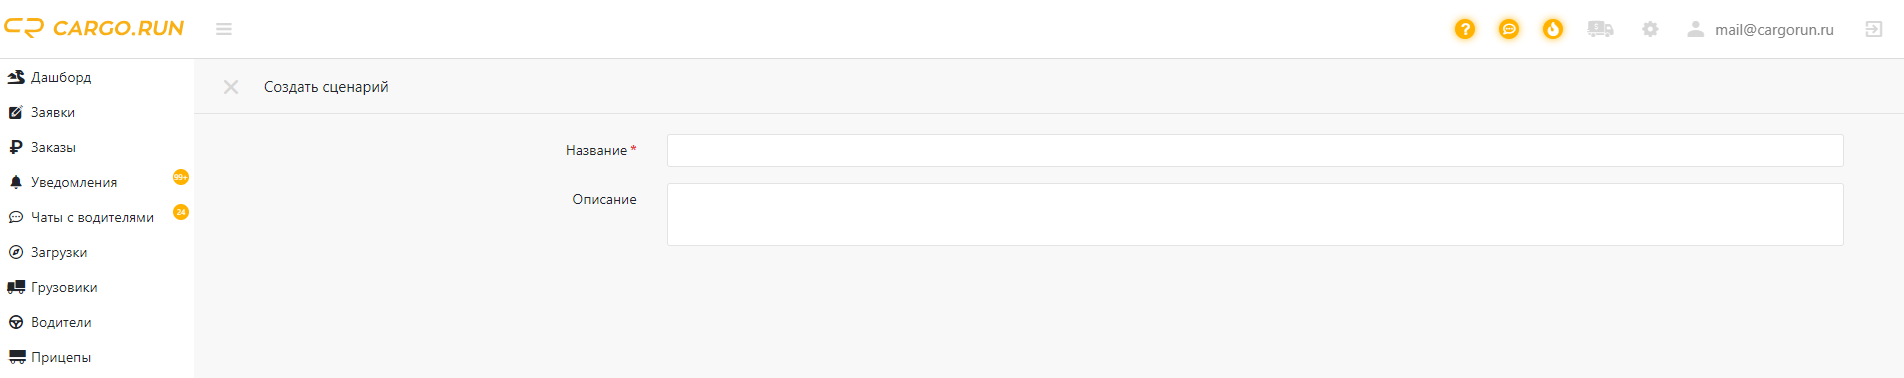Click the orange flame icon
The image size is (1904, 378).
1553,29
